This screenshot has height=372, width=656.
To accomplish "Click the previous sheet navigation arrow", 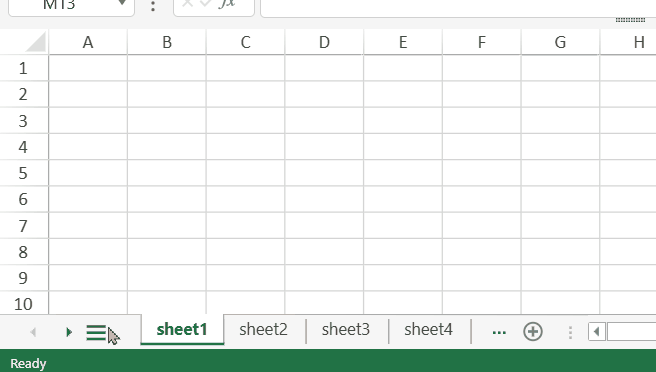I will [33, 332].
